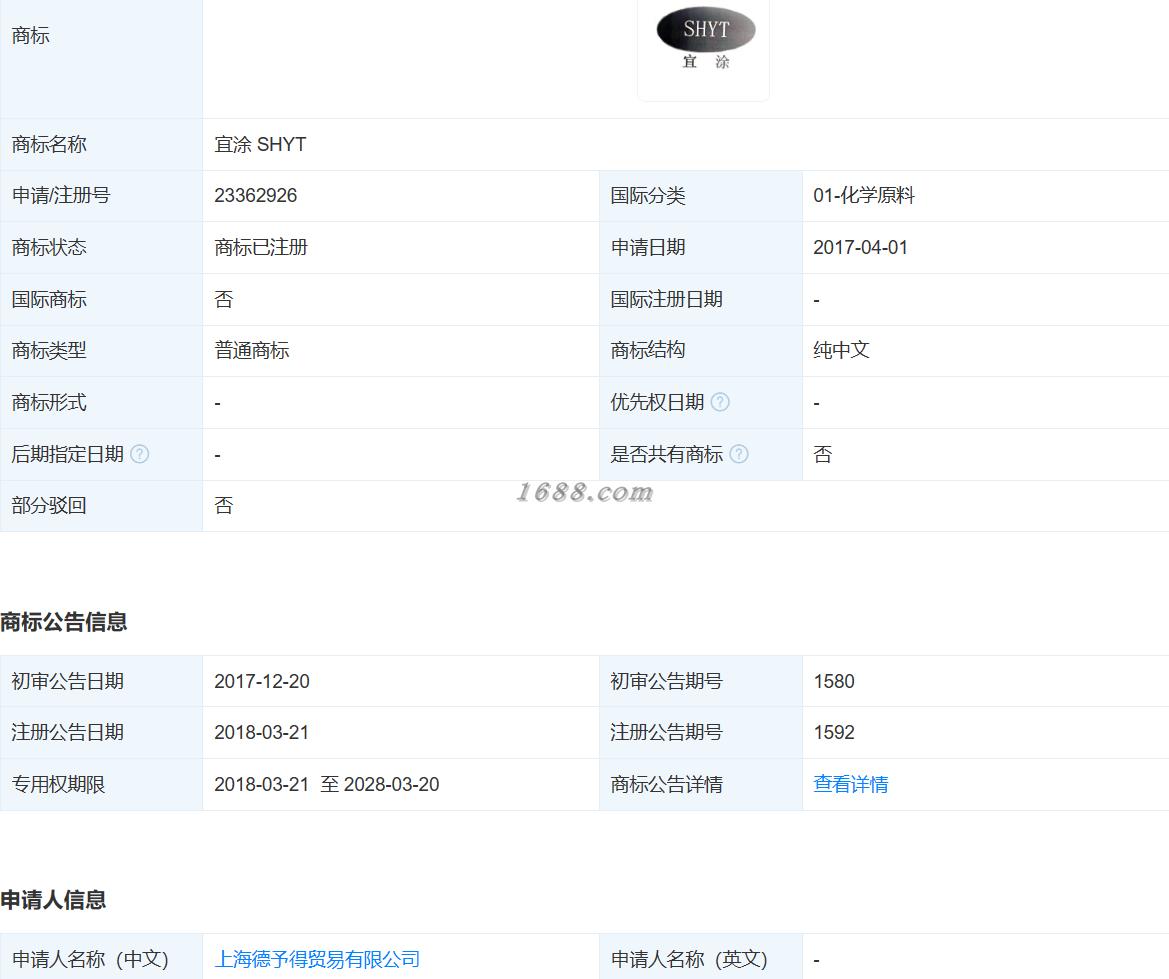Click the 国际注册日期 label cell
Viewport: 1169px width, 979px height.
[x=701, y=299]
